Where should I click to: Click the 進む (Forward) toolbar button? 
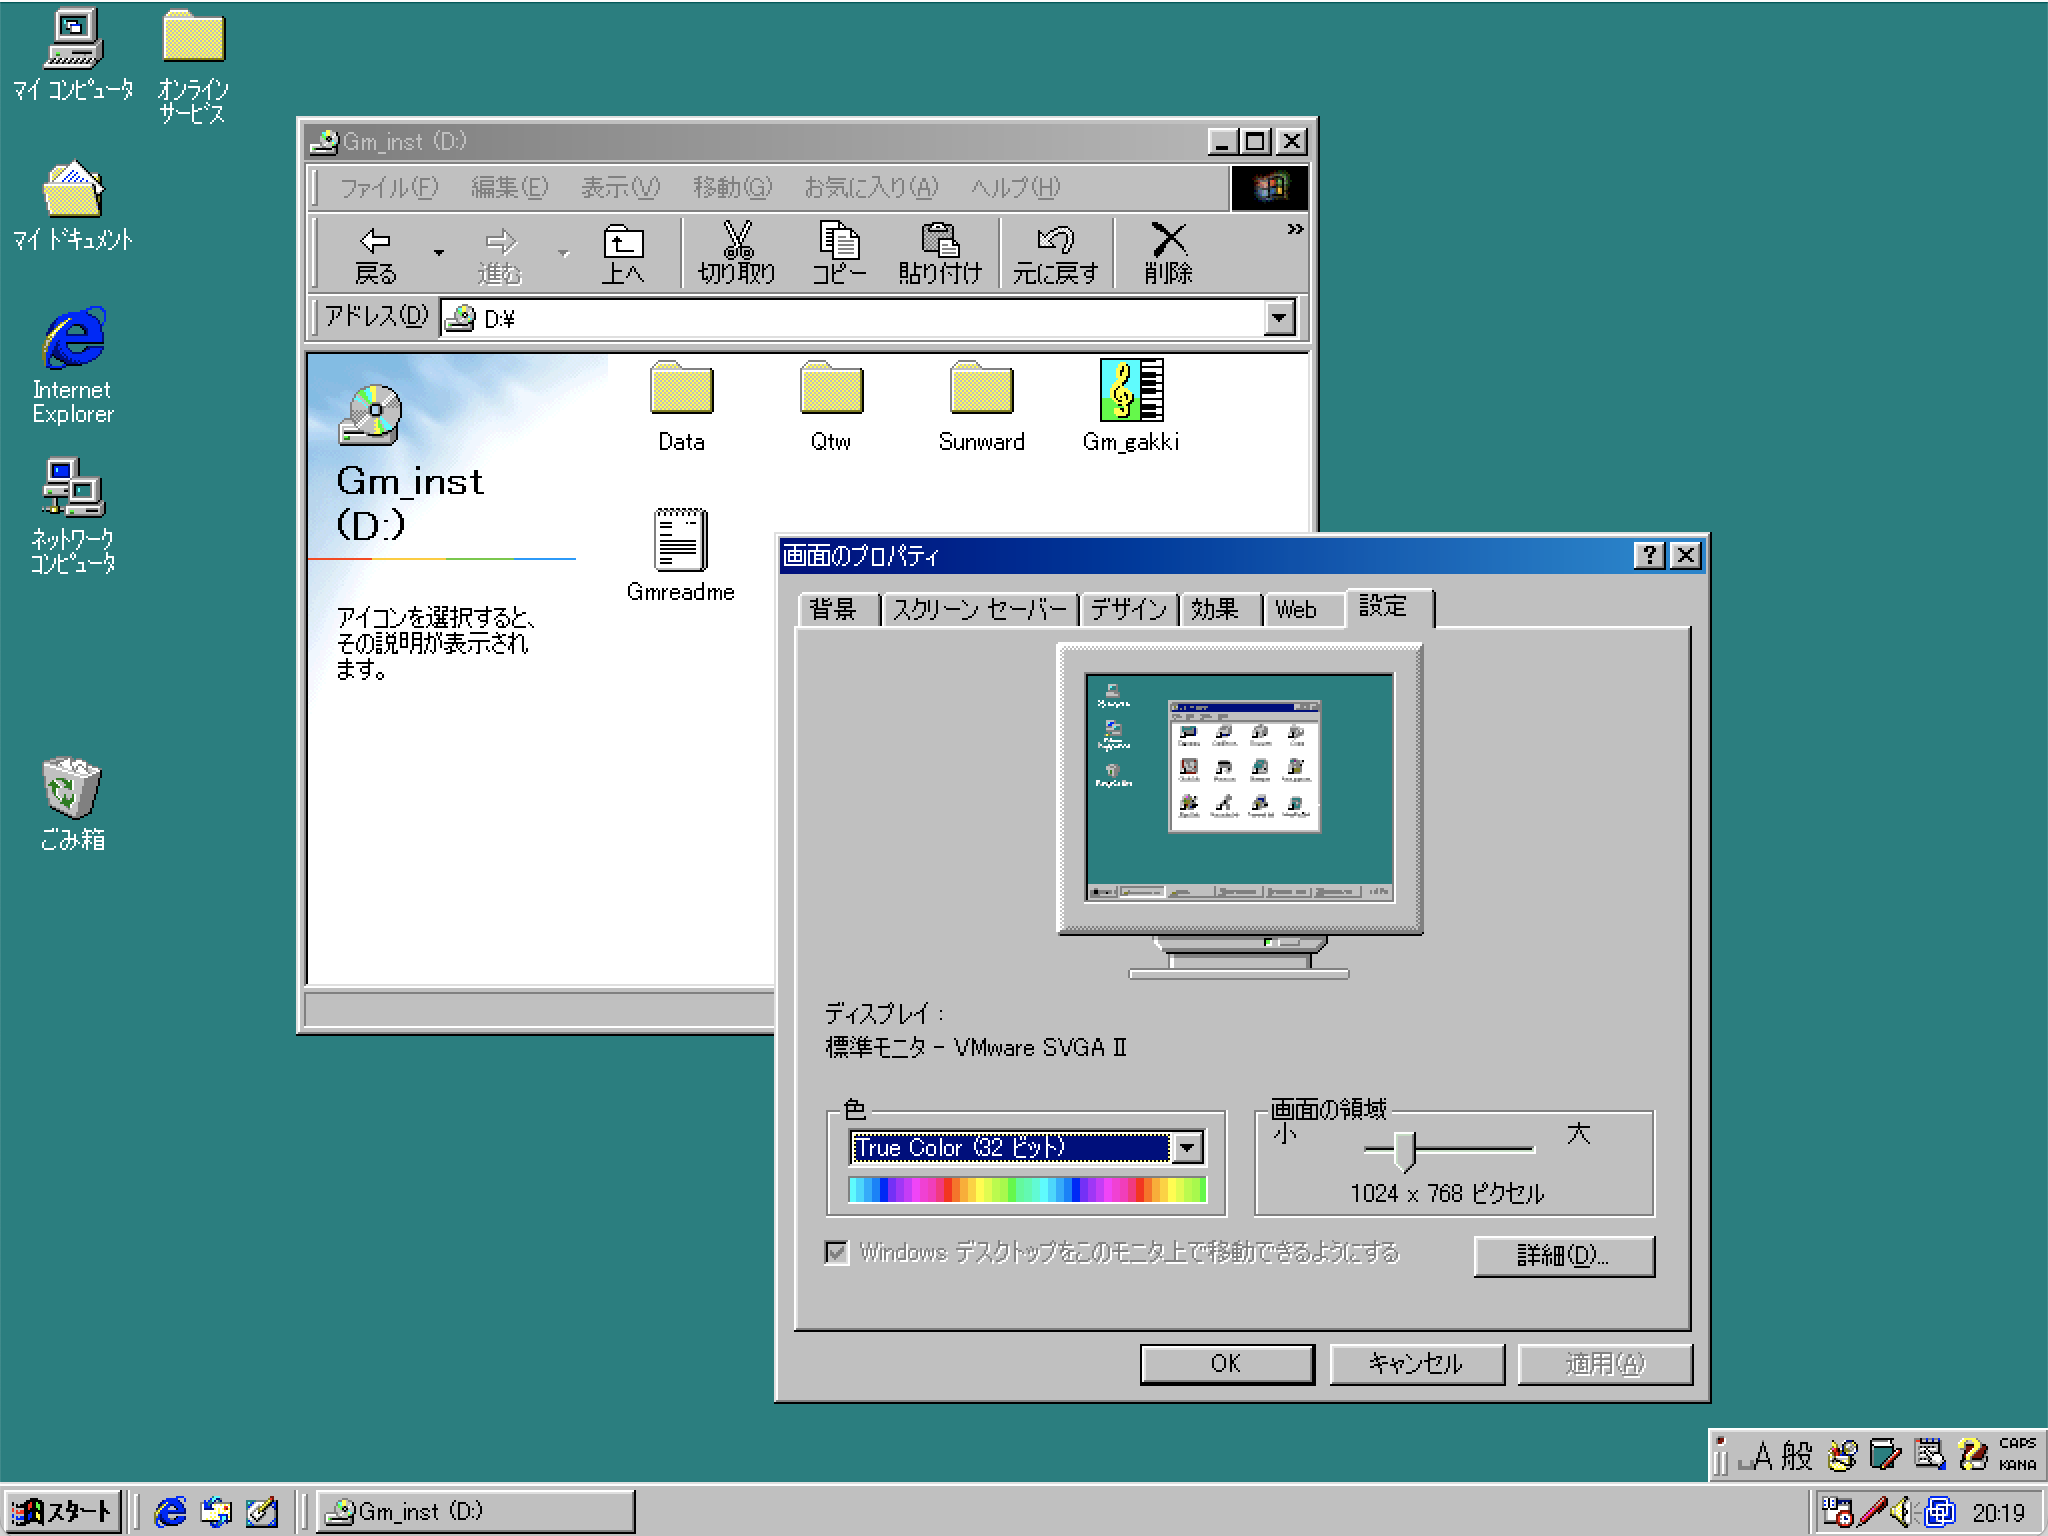pos(500,255)
